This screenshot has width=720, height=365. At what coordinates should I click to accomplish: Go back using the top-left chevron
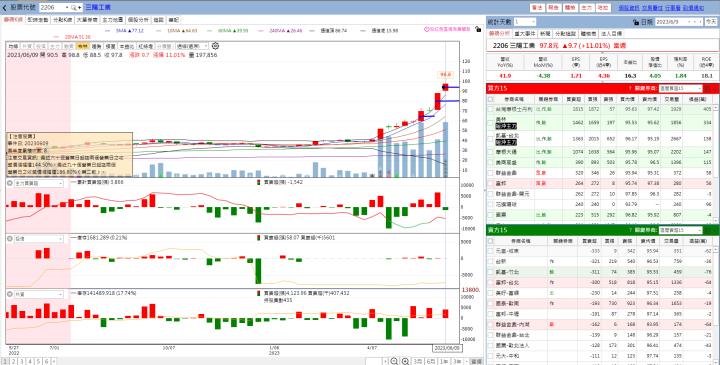[x=5, y=8]
